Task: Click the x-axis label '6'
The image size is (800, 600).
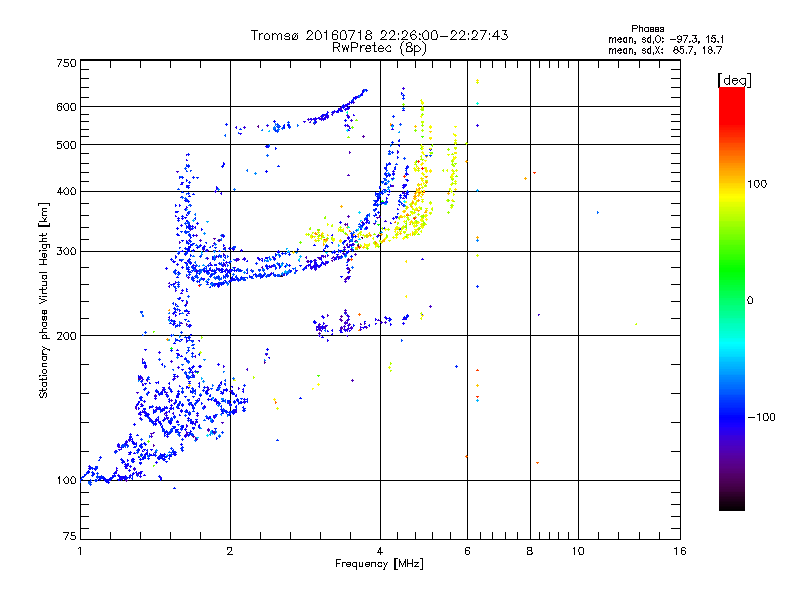Action: 467,551
